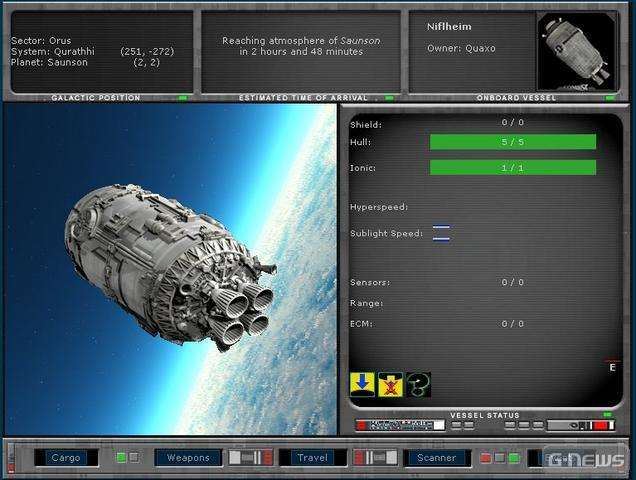Click the switch panel between Weapons and Travel

point(250,458)
